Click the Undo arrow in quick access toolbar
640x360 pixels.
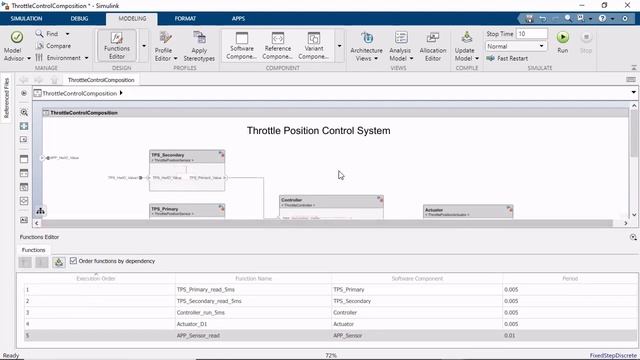[x=543, y=18]
